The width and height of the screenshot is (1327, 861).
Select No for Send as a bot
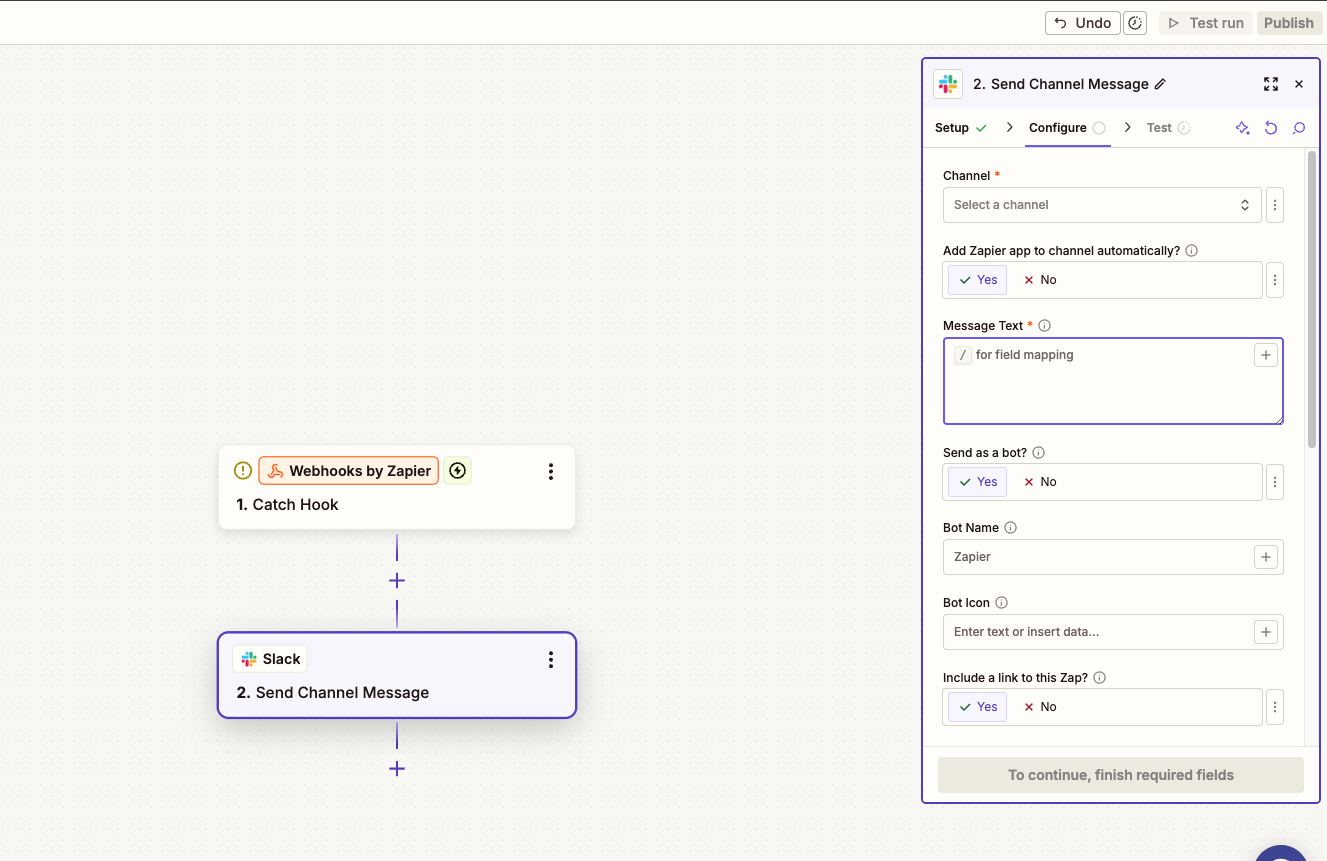[x=1040, y=482]
